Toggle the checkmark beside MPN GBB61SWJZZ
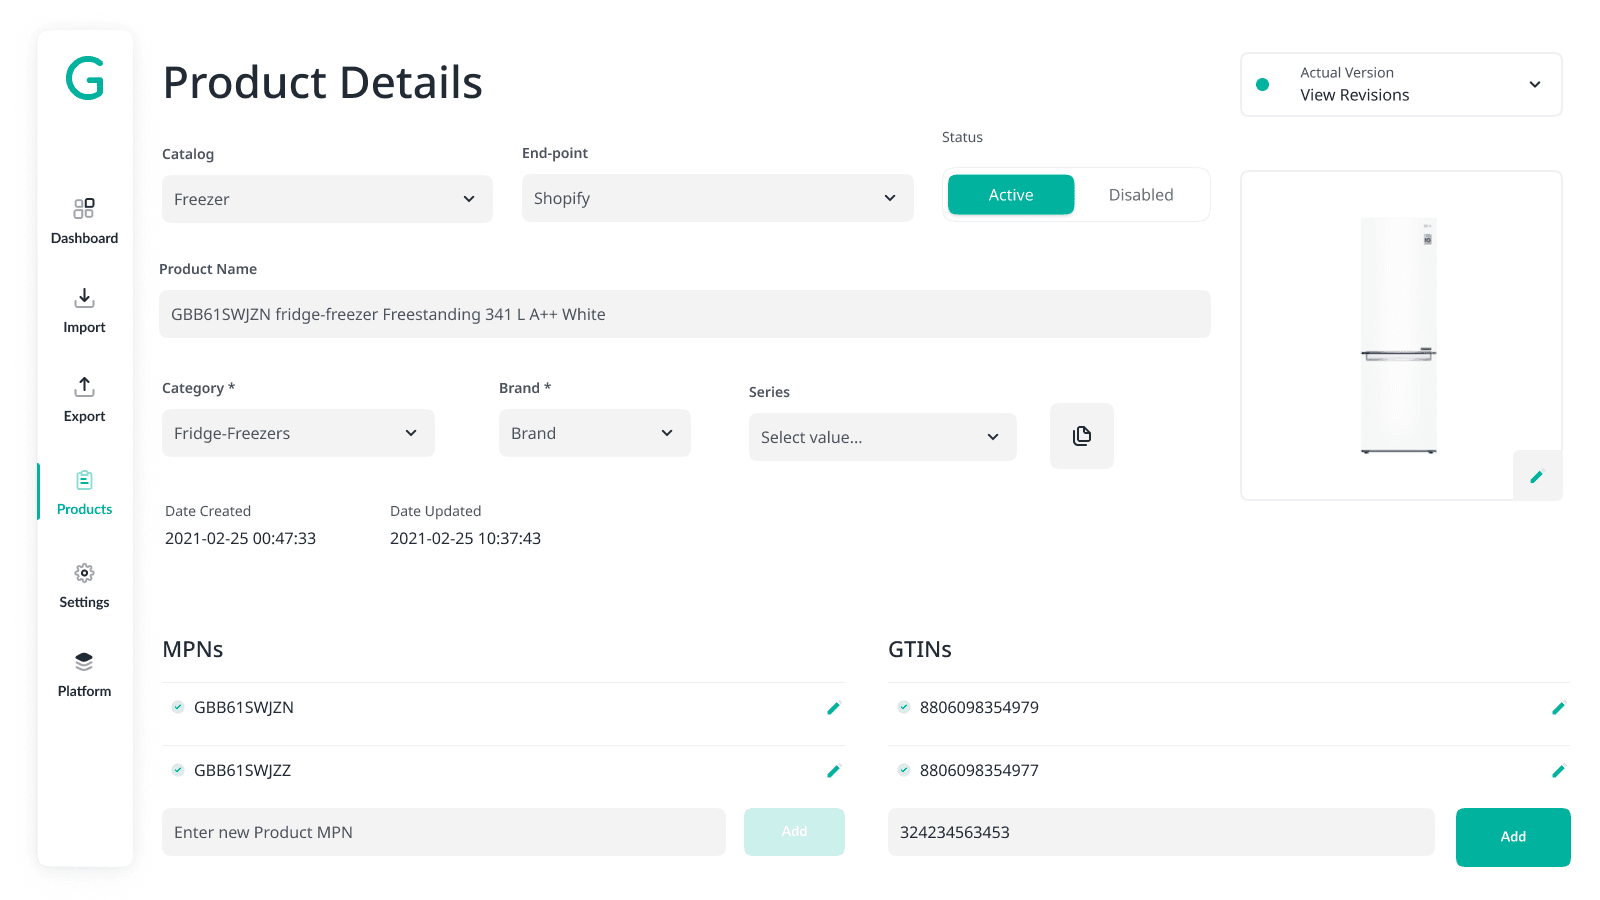 [177, 770]
